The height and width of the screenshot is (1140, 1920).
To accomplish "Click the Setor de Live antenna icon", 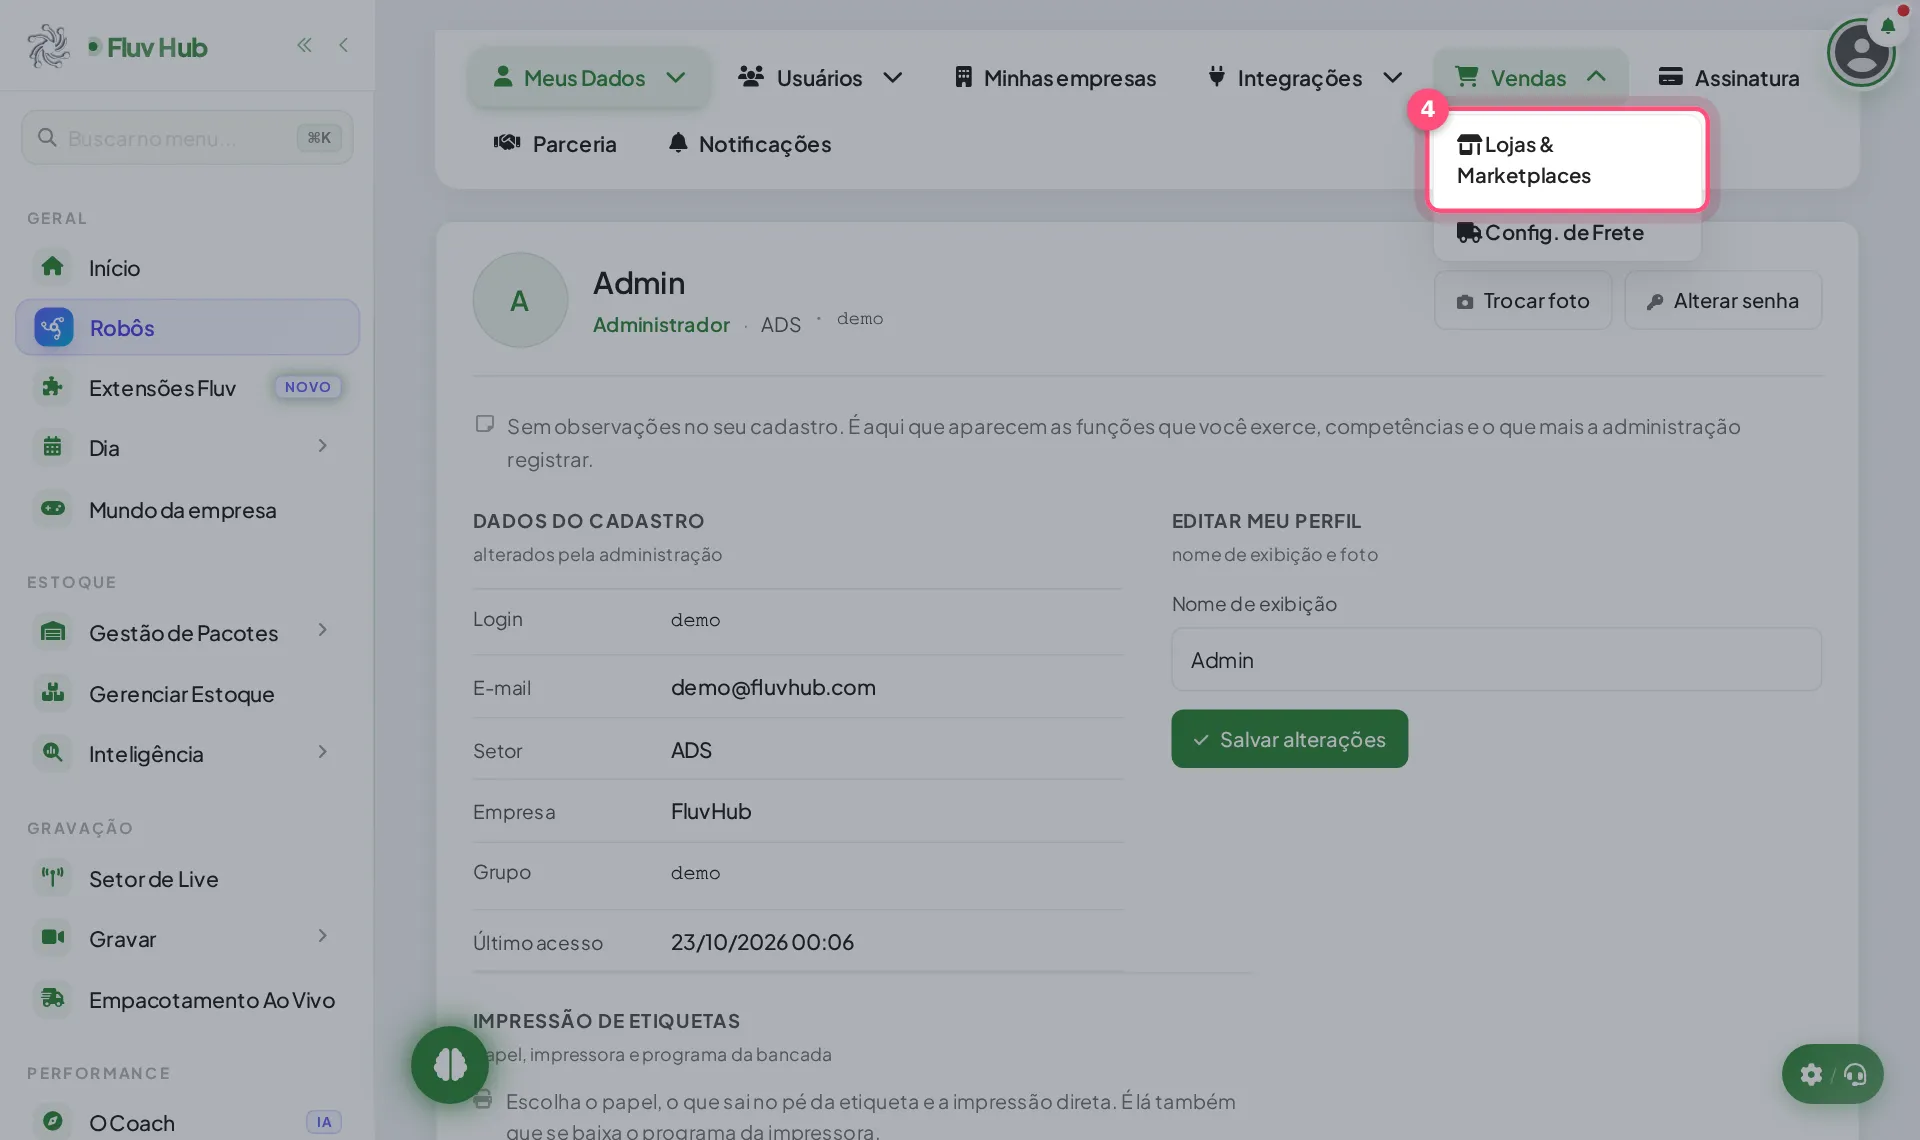I will [x=53, y=878].
